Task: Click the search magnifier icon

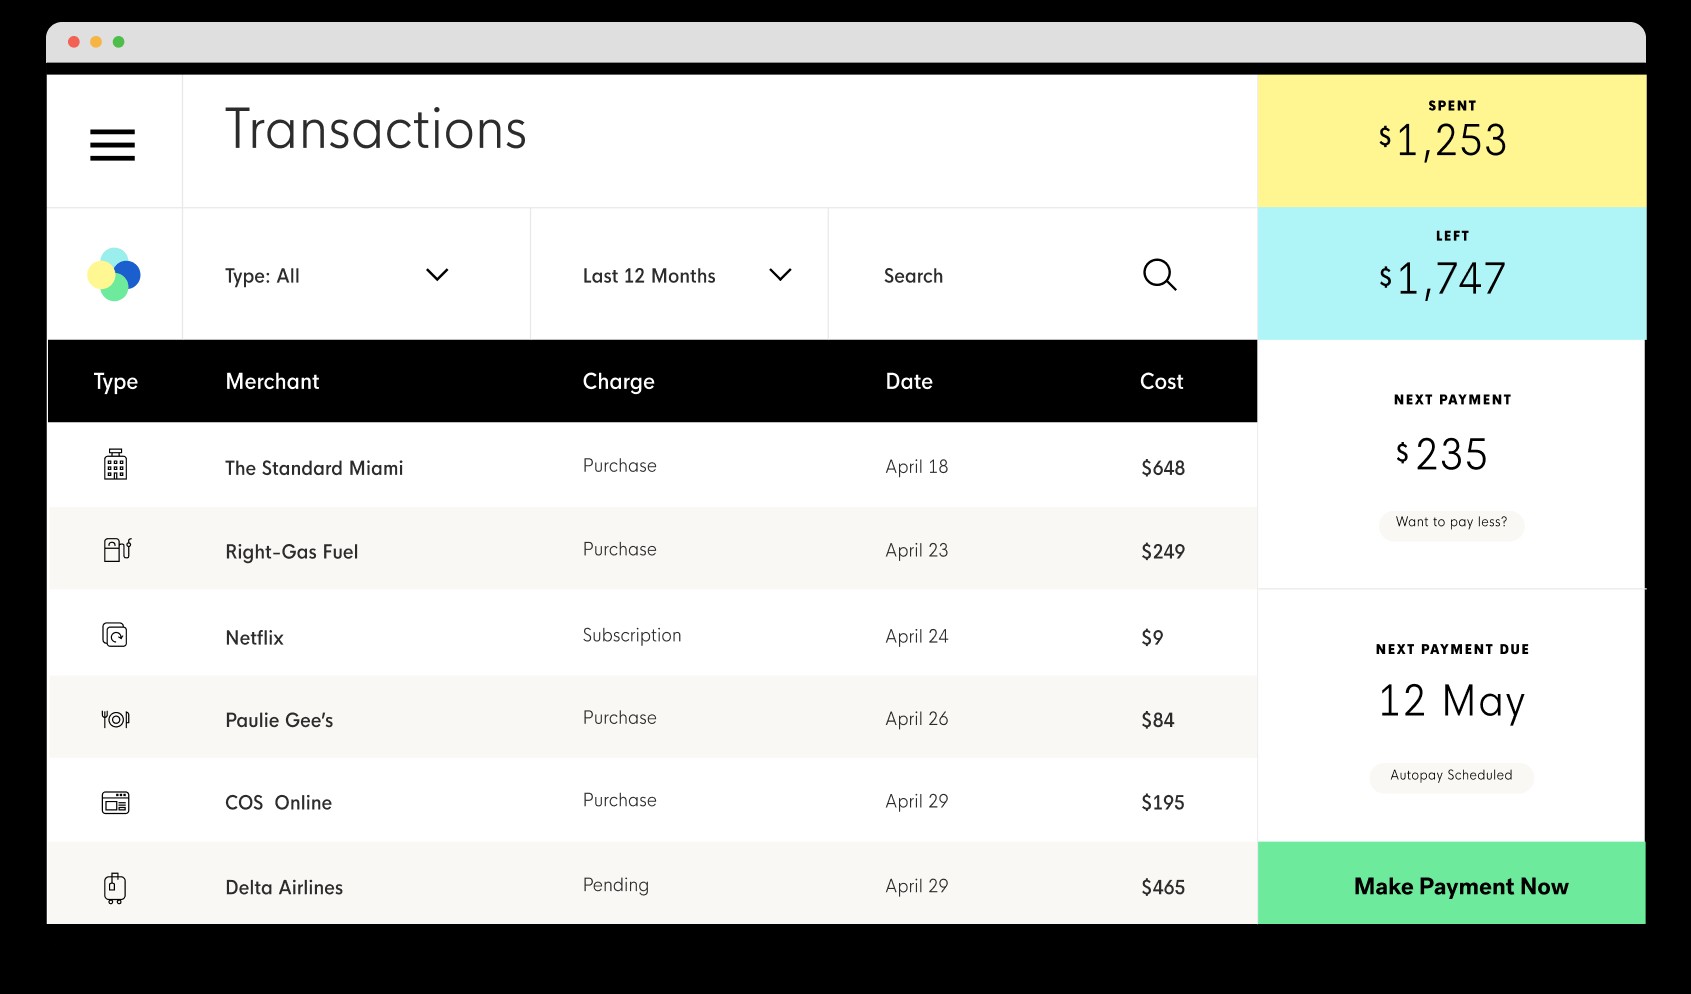Action: (x=1159, y=274)
